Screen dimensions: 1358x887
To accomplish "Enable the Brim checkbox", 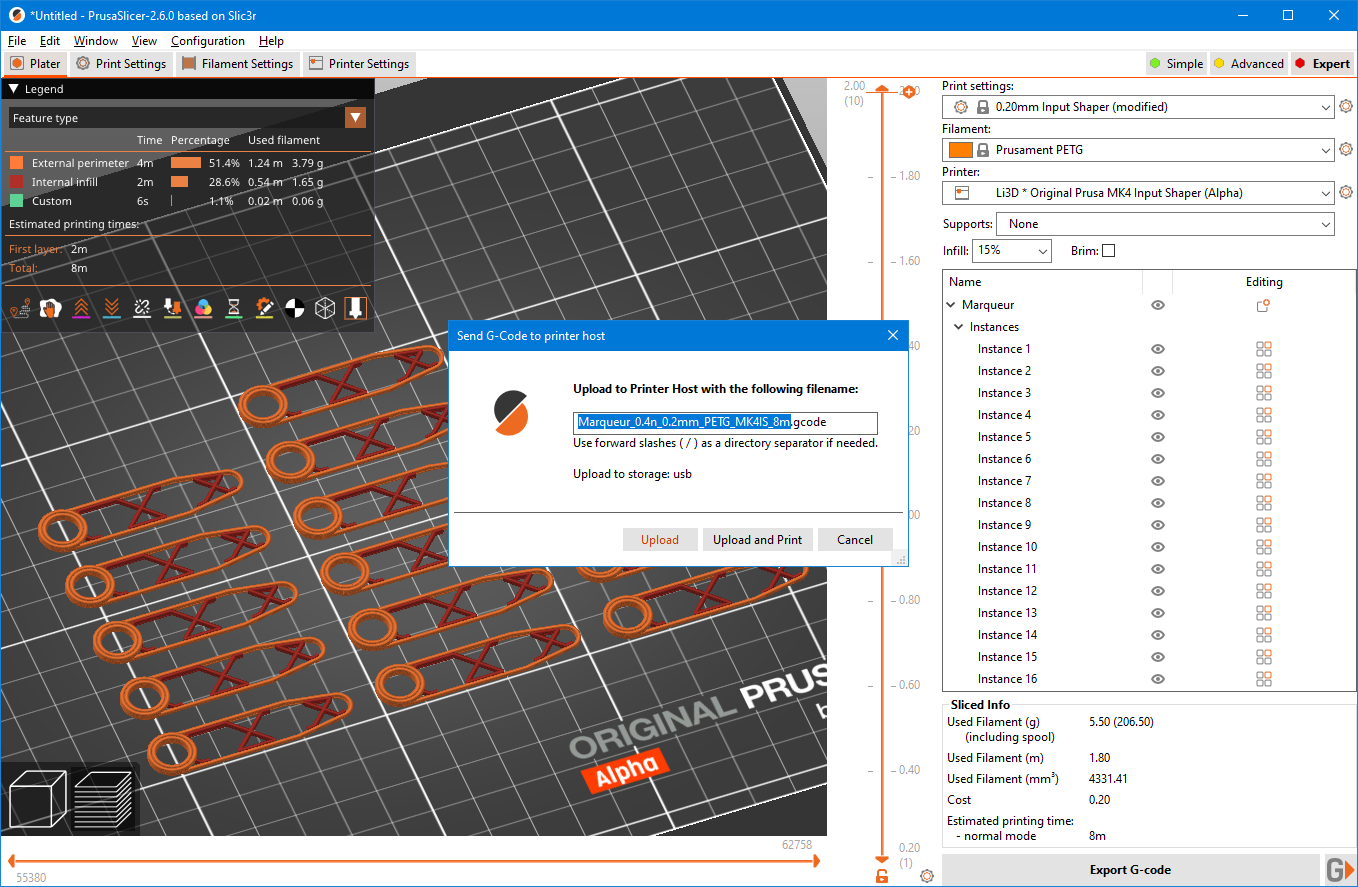I will point(1108,251).
